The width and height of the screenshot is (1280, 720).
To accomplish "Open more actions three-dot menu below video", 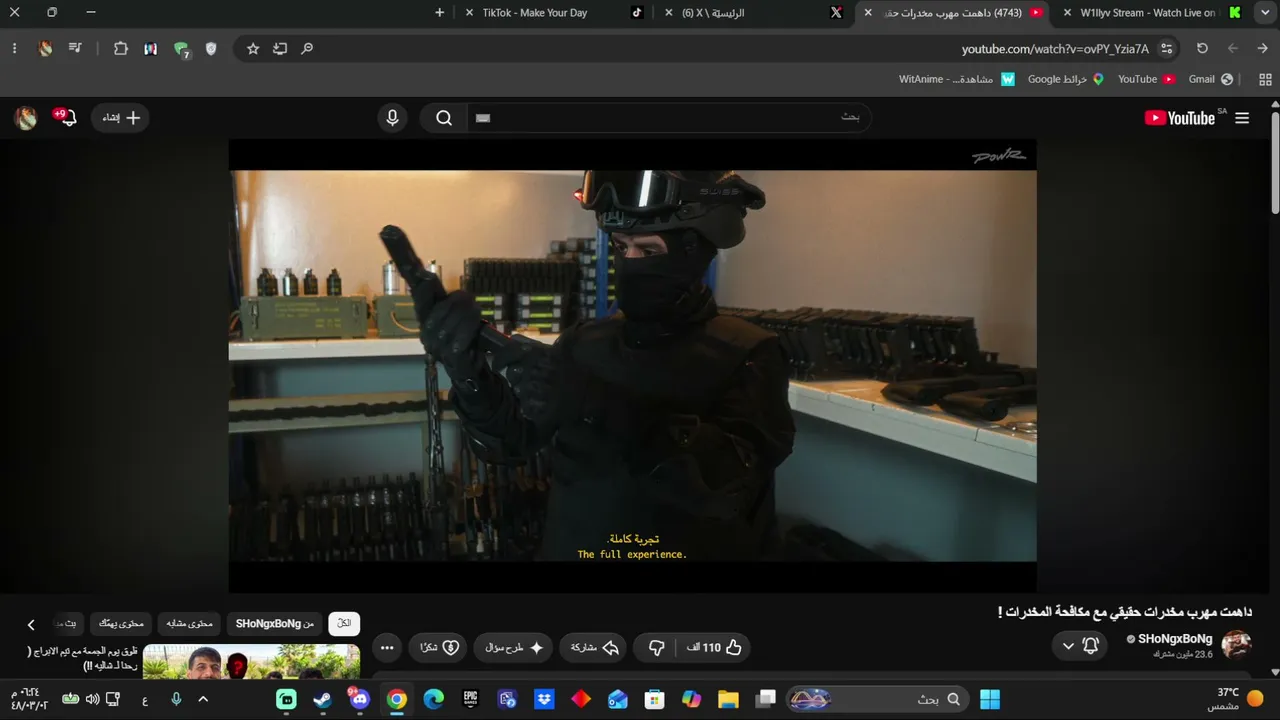I will 387,648.
